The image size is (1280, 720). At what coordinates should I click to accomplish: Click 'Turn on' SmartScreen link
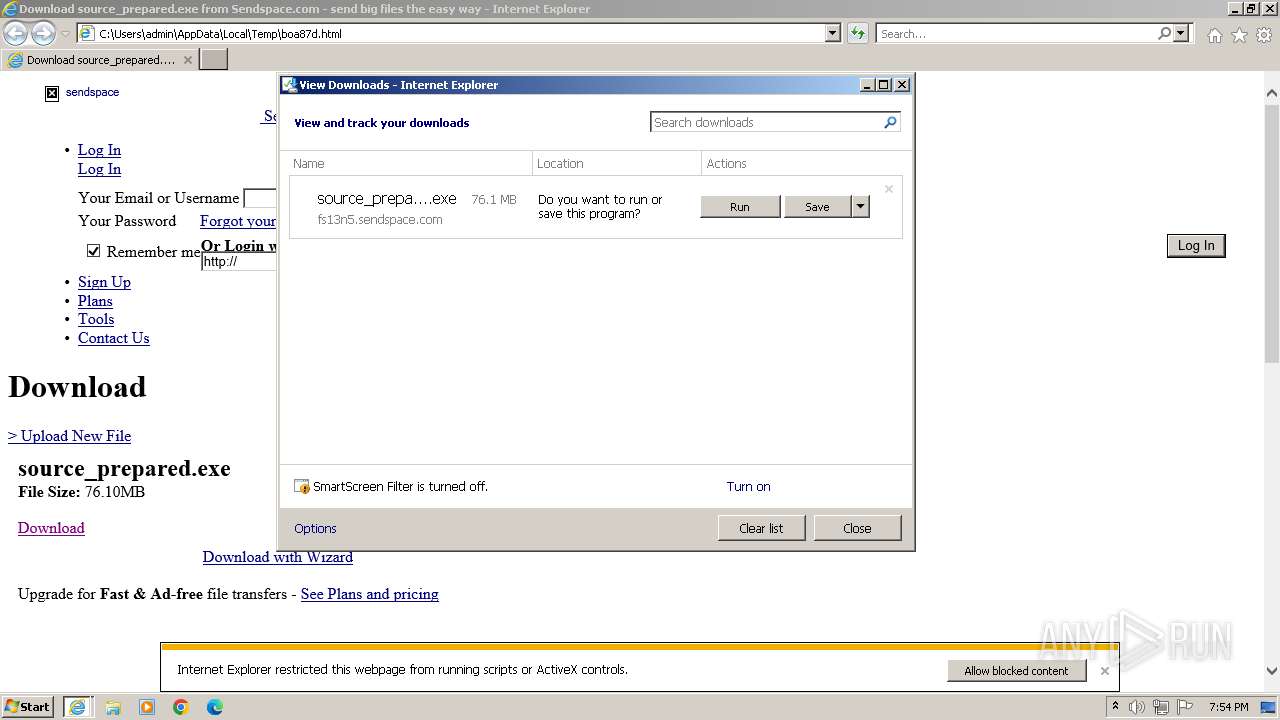(x=748, y=487)
